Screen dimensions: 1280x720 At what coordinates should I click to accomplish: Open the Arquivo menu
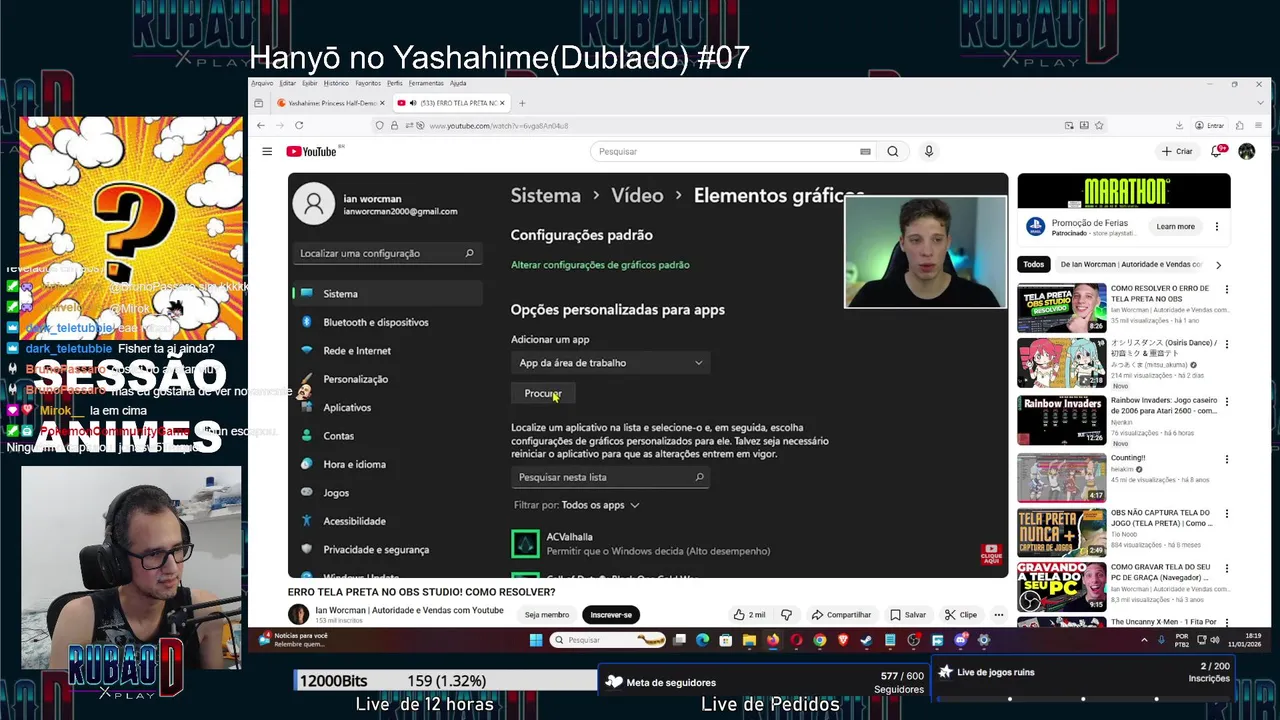[x=262, y=83]
